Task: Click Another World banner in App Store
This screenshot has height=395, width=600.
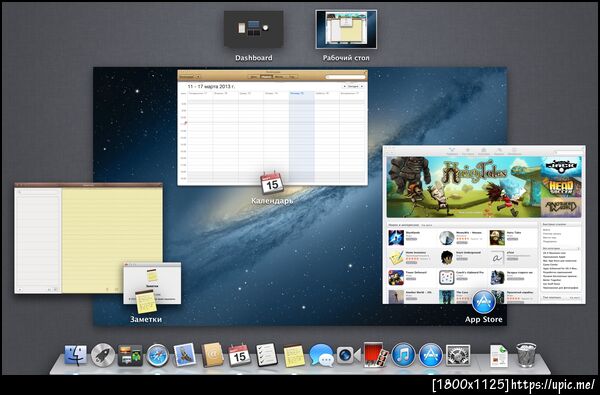Action: tap(561, 207)
